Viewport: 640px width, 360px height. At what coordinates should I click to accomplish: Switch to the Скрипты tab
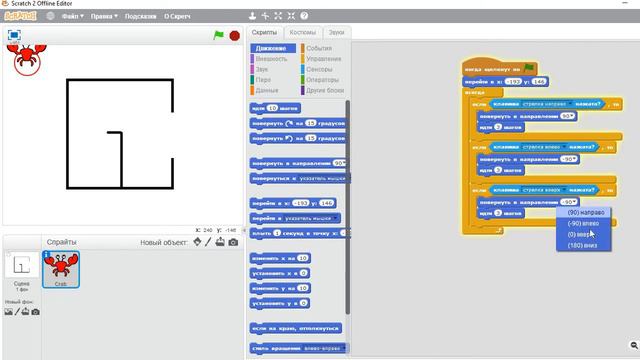pyautogui.click(x=264, y=32)
